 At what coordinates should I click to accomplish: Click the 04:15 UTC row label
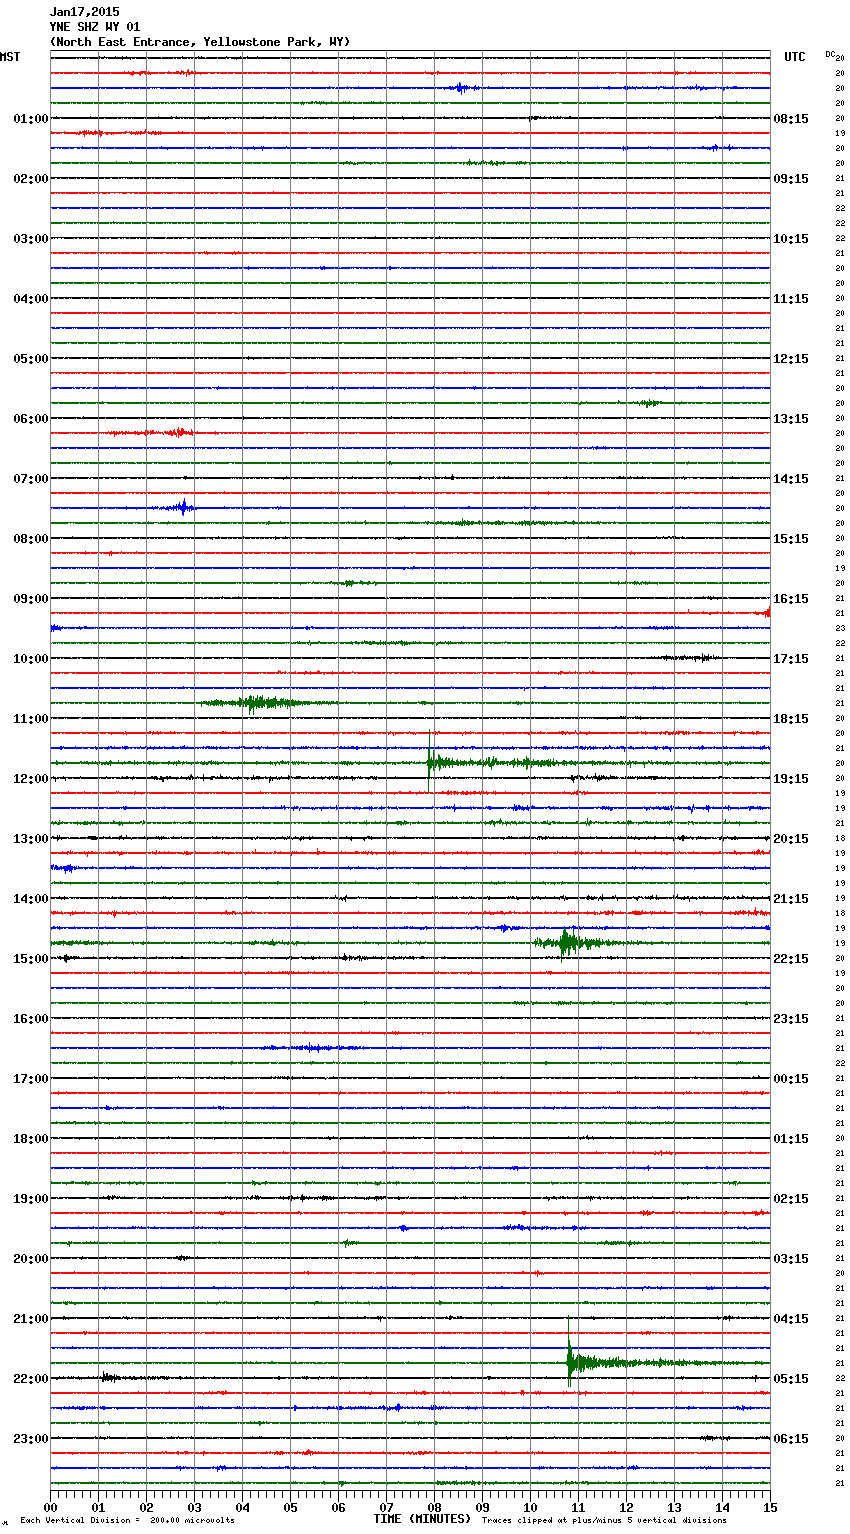(791, 1319)
